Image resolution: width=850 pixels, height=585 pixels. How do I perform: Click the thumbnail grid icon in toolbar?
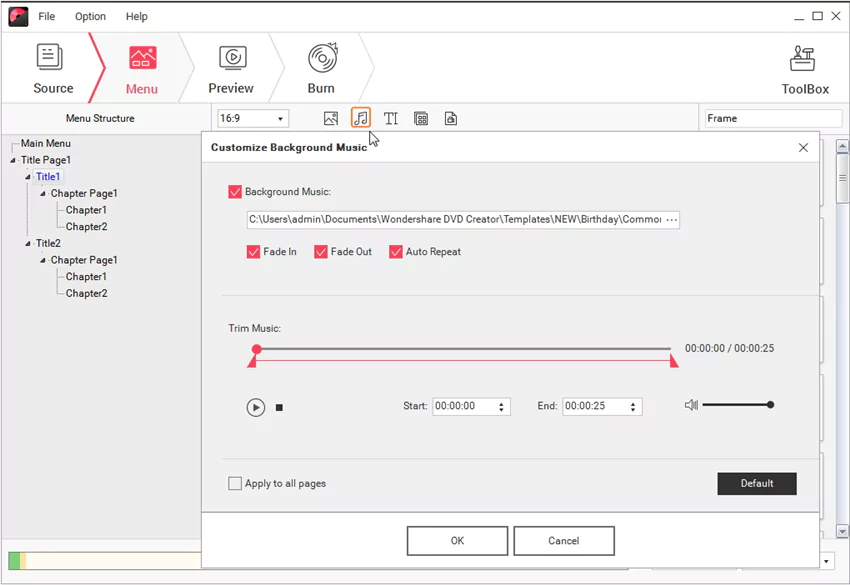pos(421,118)
